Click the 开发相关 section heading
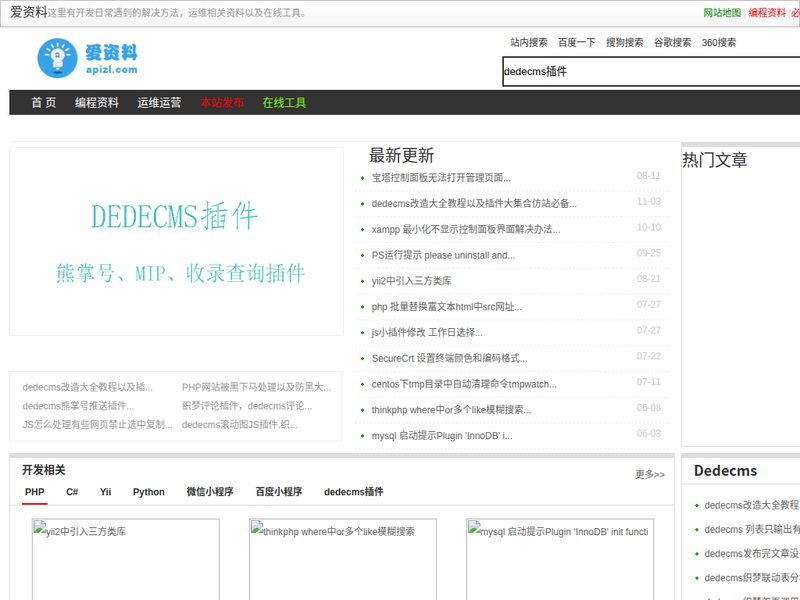 pyautogui.click(x=44, y=470)
